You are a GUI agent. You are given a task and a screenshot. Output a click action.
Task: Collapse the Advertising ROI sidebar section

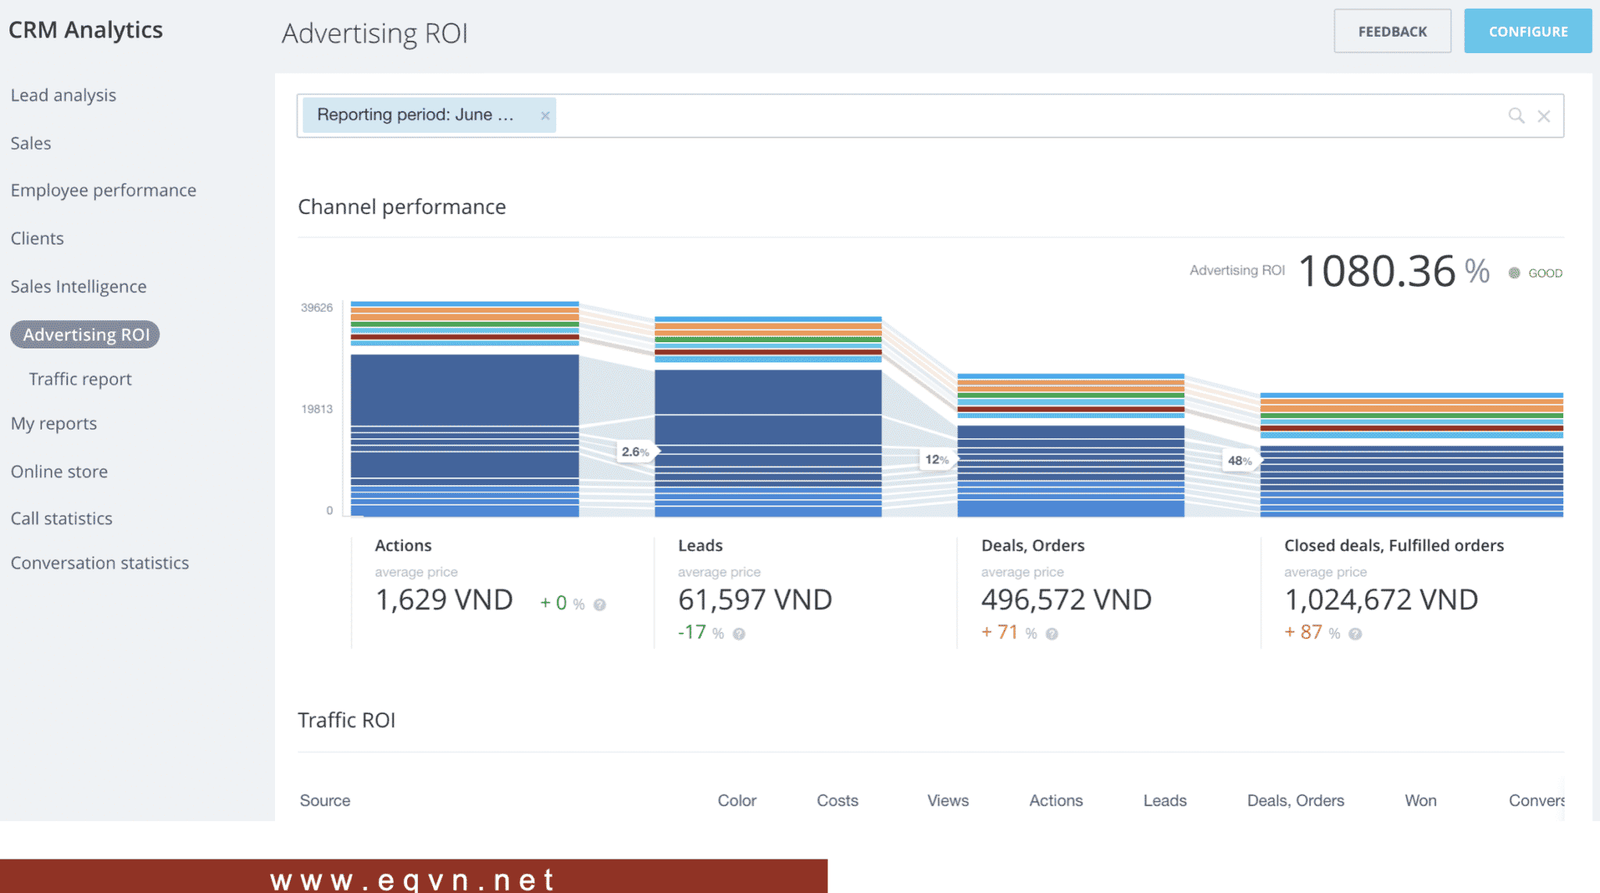click(x=85, y=335)
